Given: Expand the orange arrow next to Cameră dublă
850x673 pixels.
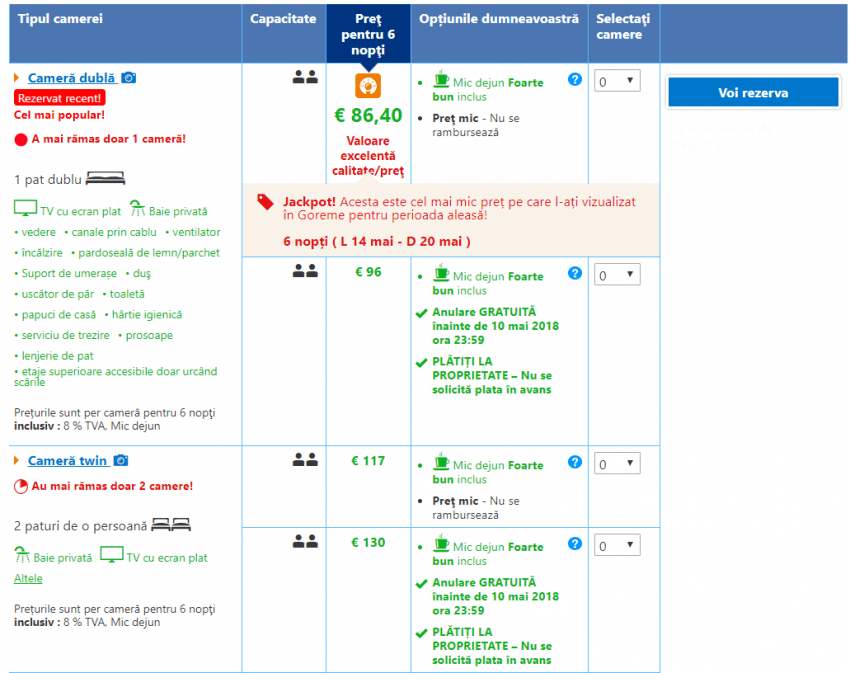Looking at the screenshot, I should point(17,78).
